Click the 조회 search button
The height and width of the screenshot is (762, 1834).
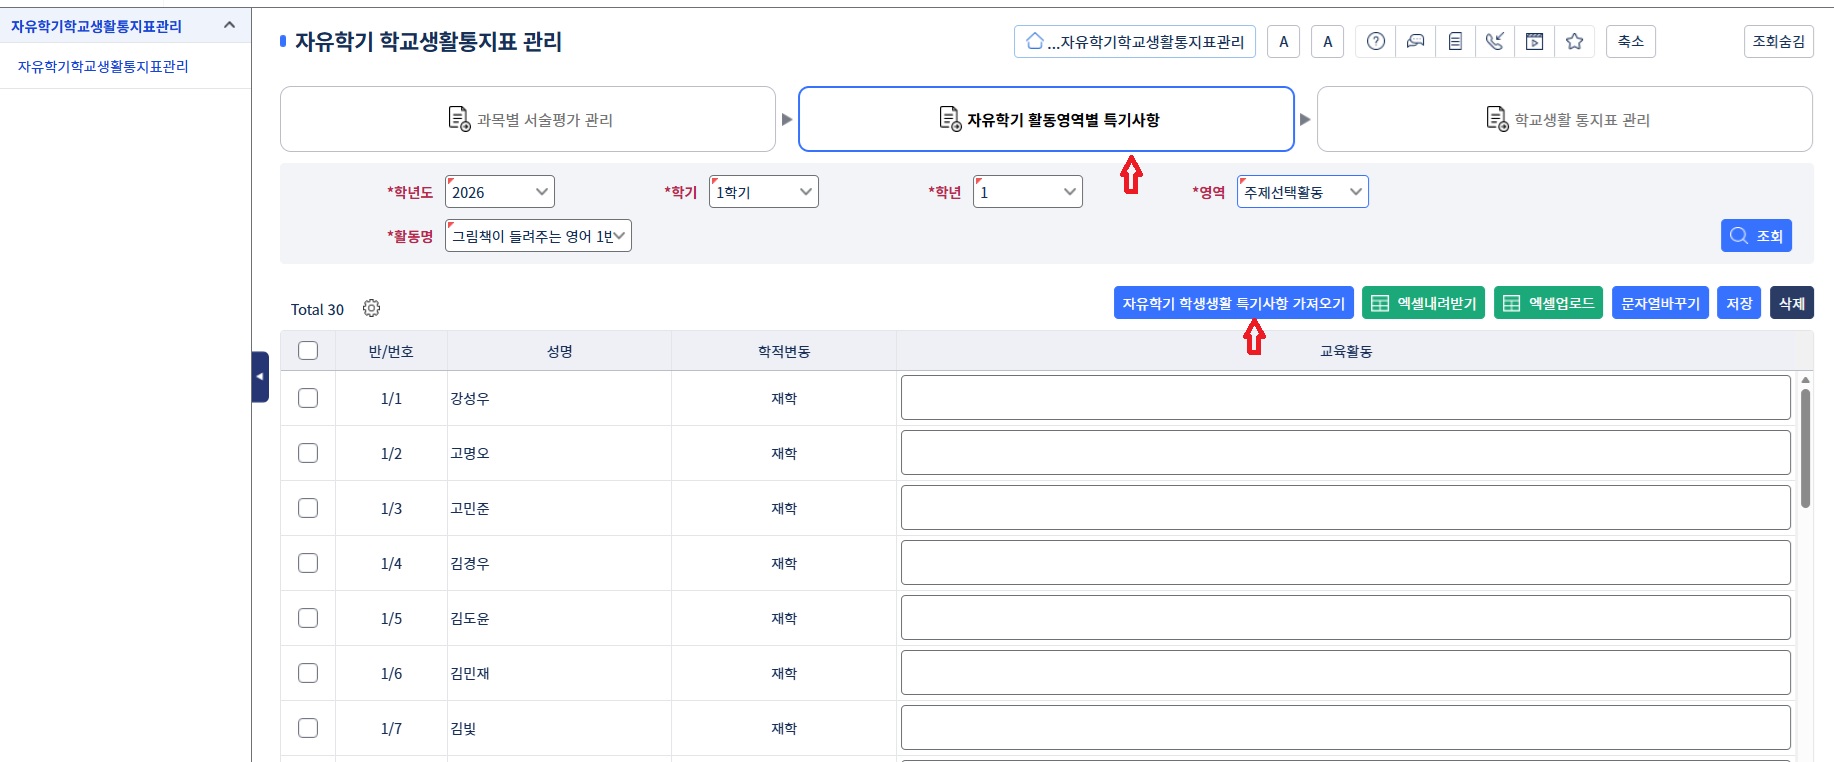point(1756,235)
